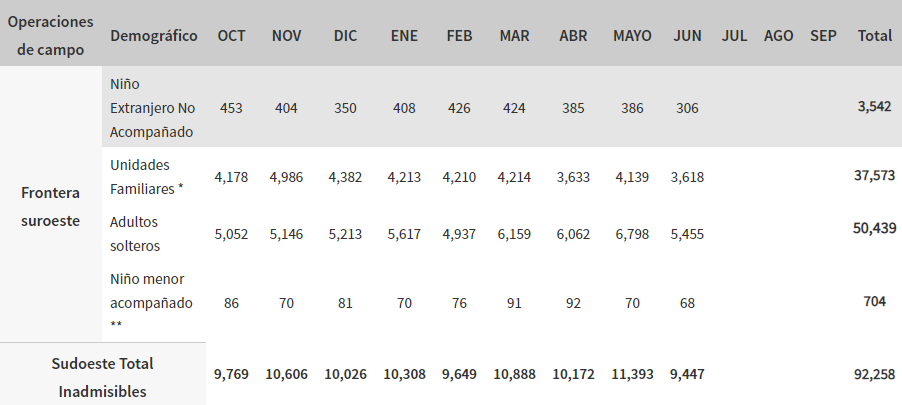902x405 pixels.
Task: Click the total value 92,258
Action: [874, 375]
